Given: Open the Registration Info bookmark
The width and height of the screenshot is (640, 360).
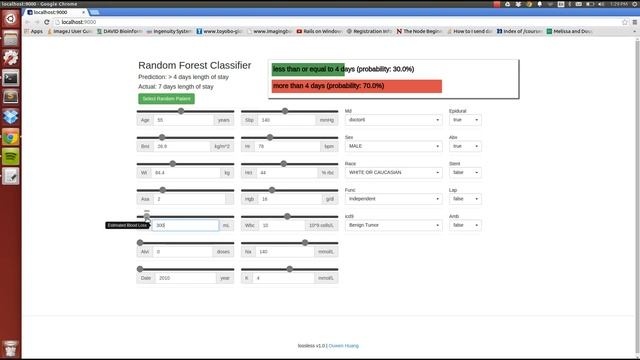Looking at the screenshot, I should [x=369, y=31].
